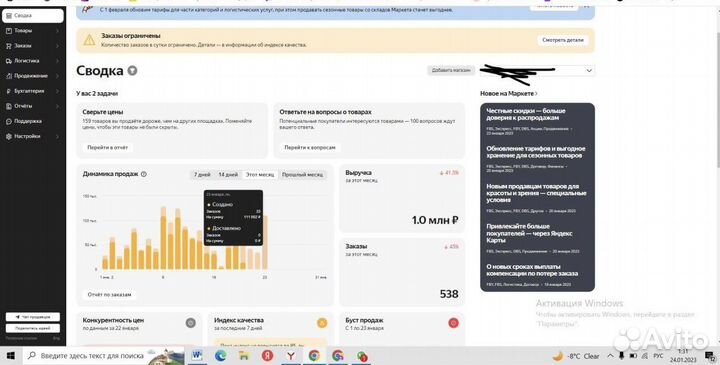The width and height of the screenshot is (720, 365).
Task: Open the red Yandex app in taskbar
Action: 267,355
